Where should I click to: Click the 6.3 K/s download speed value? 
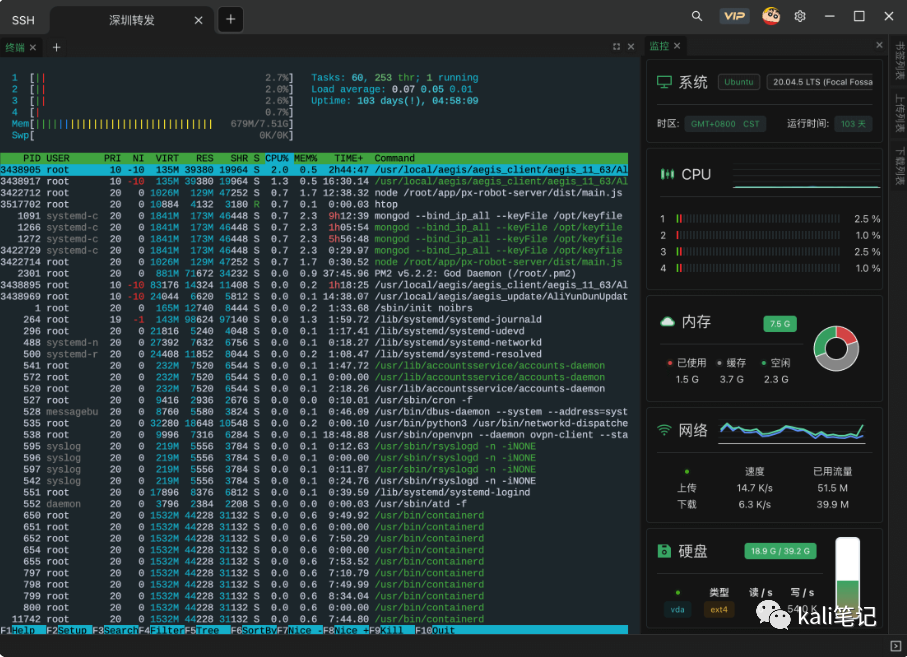point(754,504)
